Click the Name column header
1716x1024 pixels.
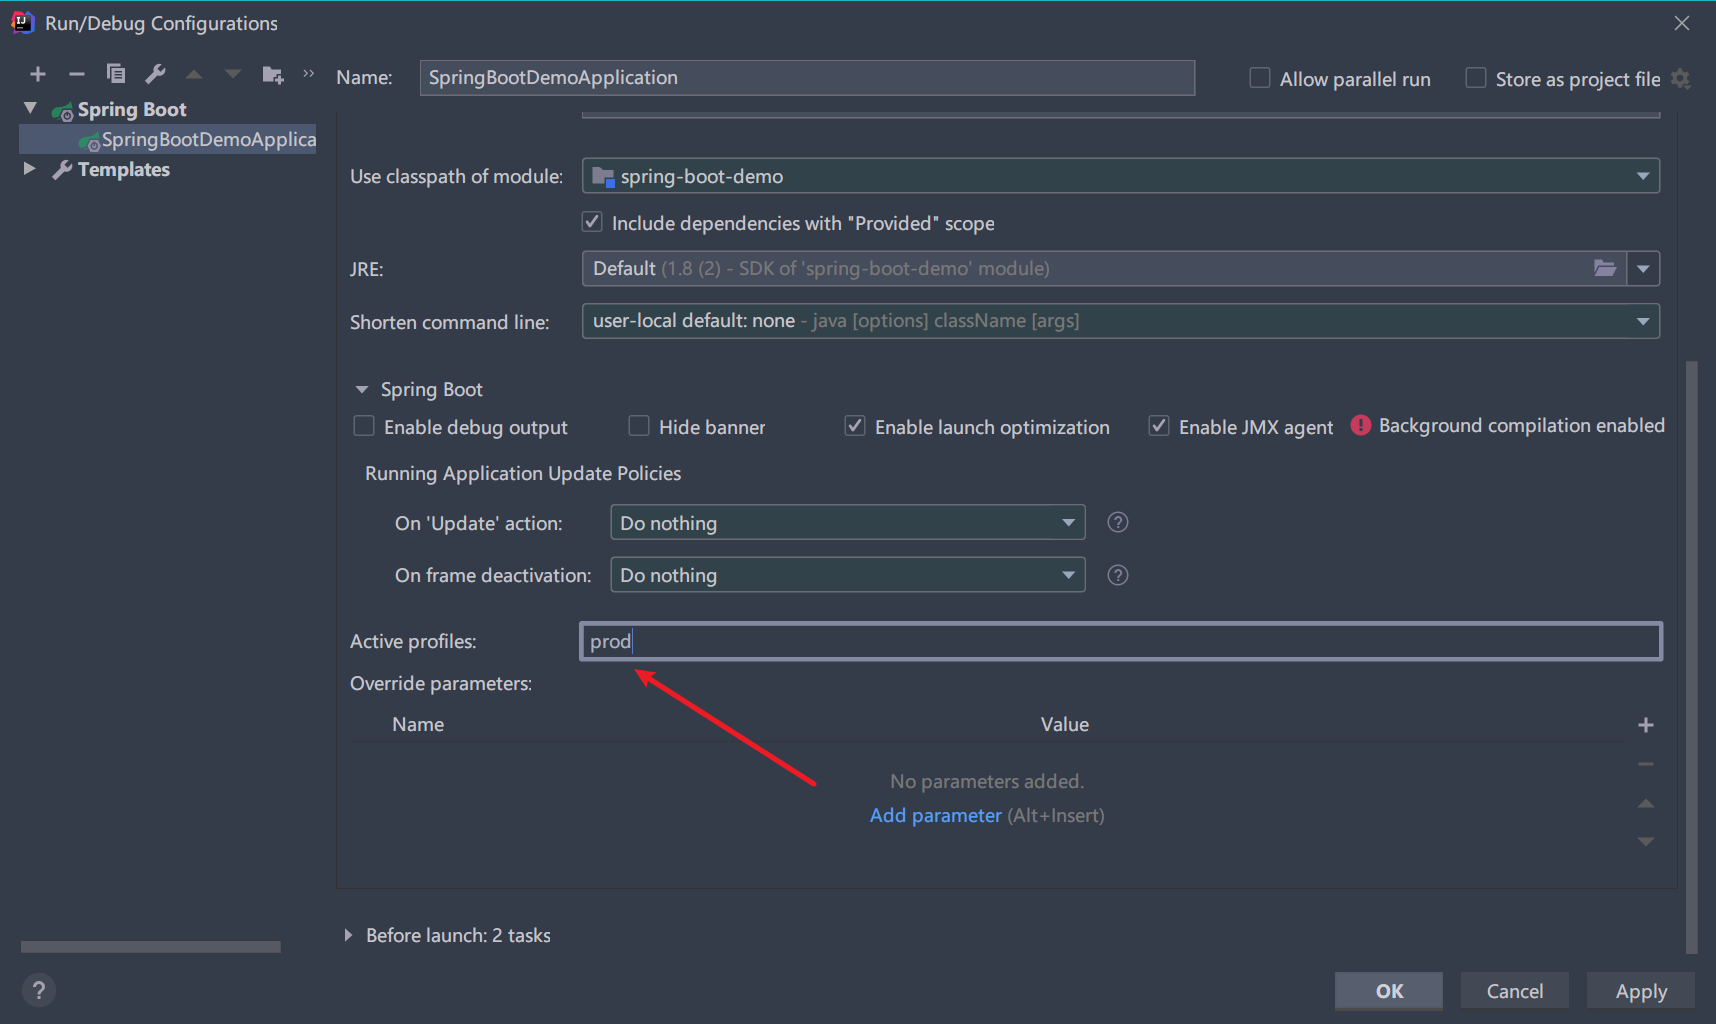click(418, 724)
